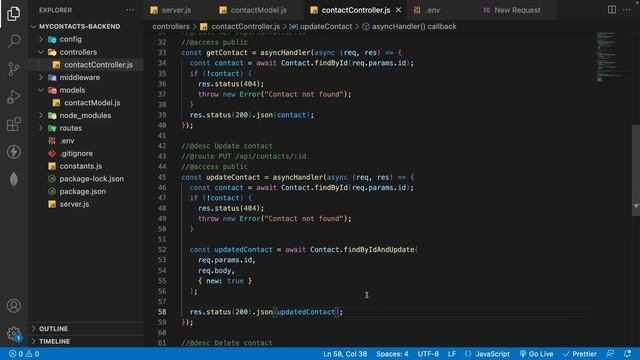640x360 pixels.
Task: Open the Run and Debug view
Action: coord(13,97)
